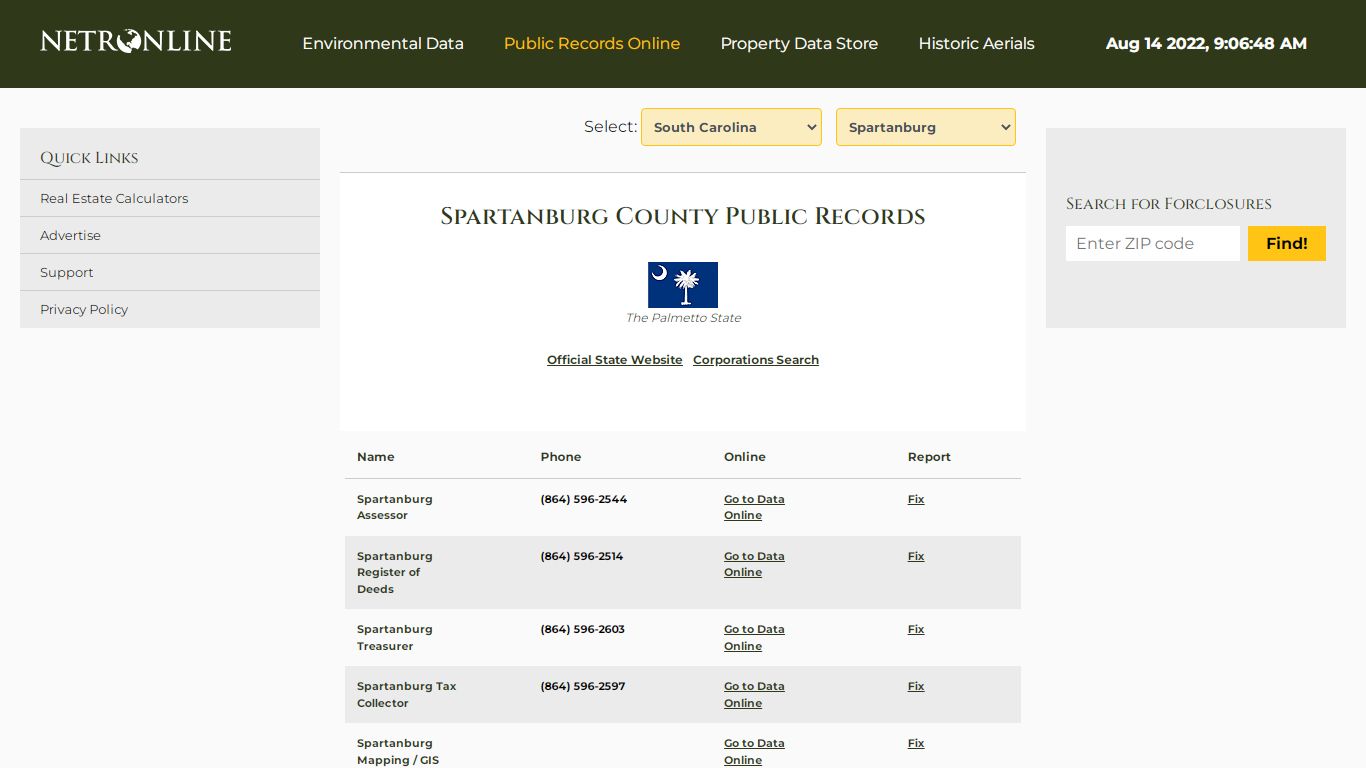Click Fix for Spartanburg Treasurer
1366x768 pixels.
point(916,629)
